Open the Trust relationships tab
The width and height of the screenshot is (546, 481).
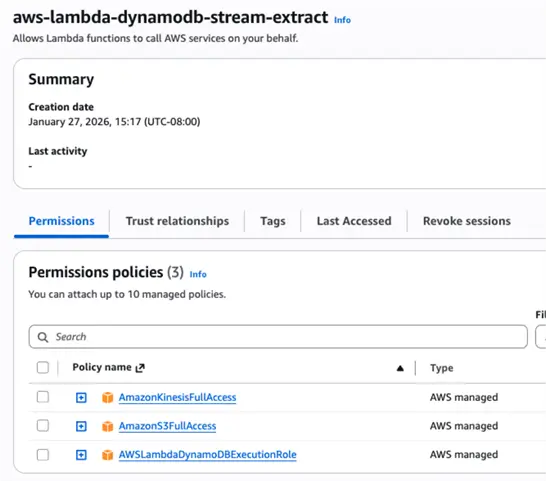click(x=177, y=221)
